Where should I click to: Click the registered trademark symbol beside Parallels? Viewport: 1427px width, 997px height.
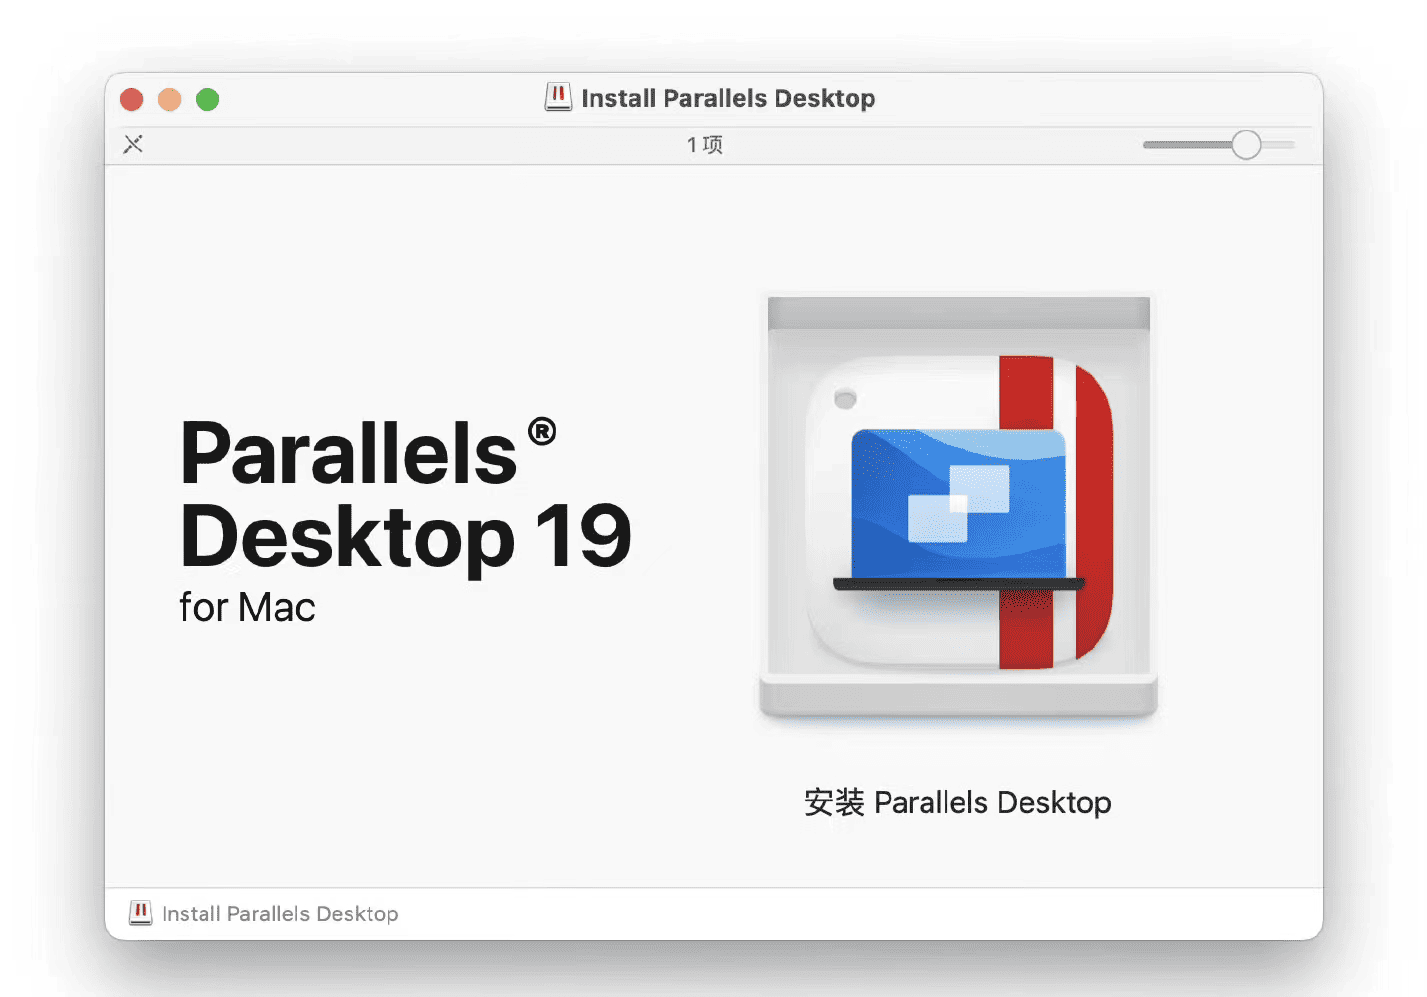(x=541, y=432)
